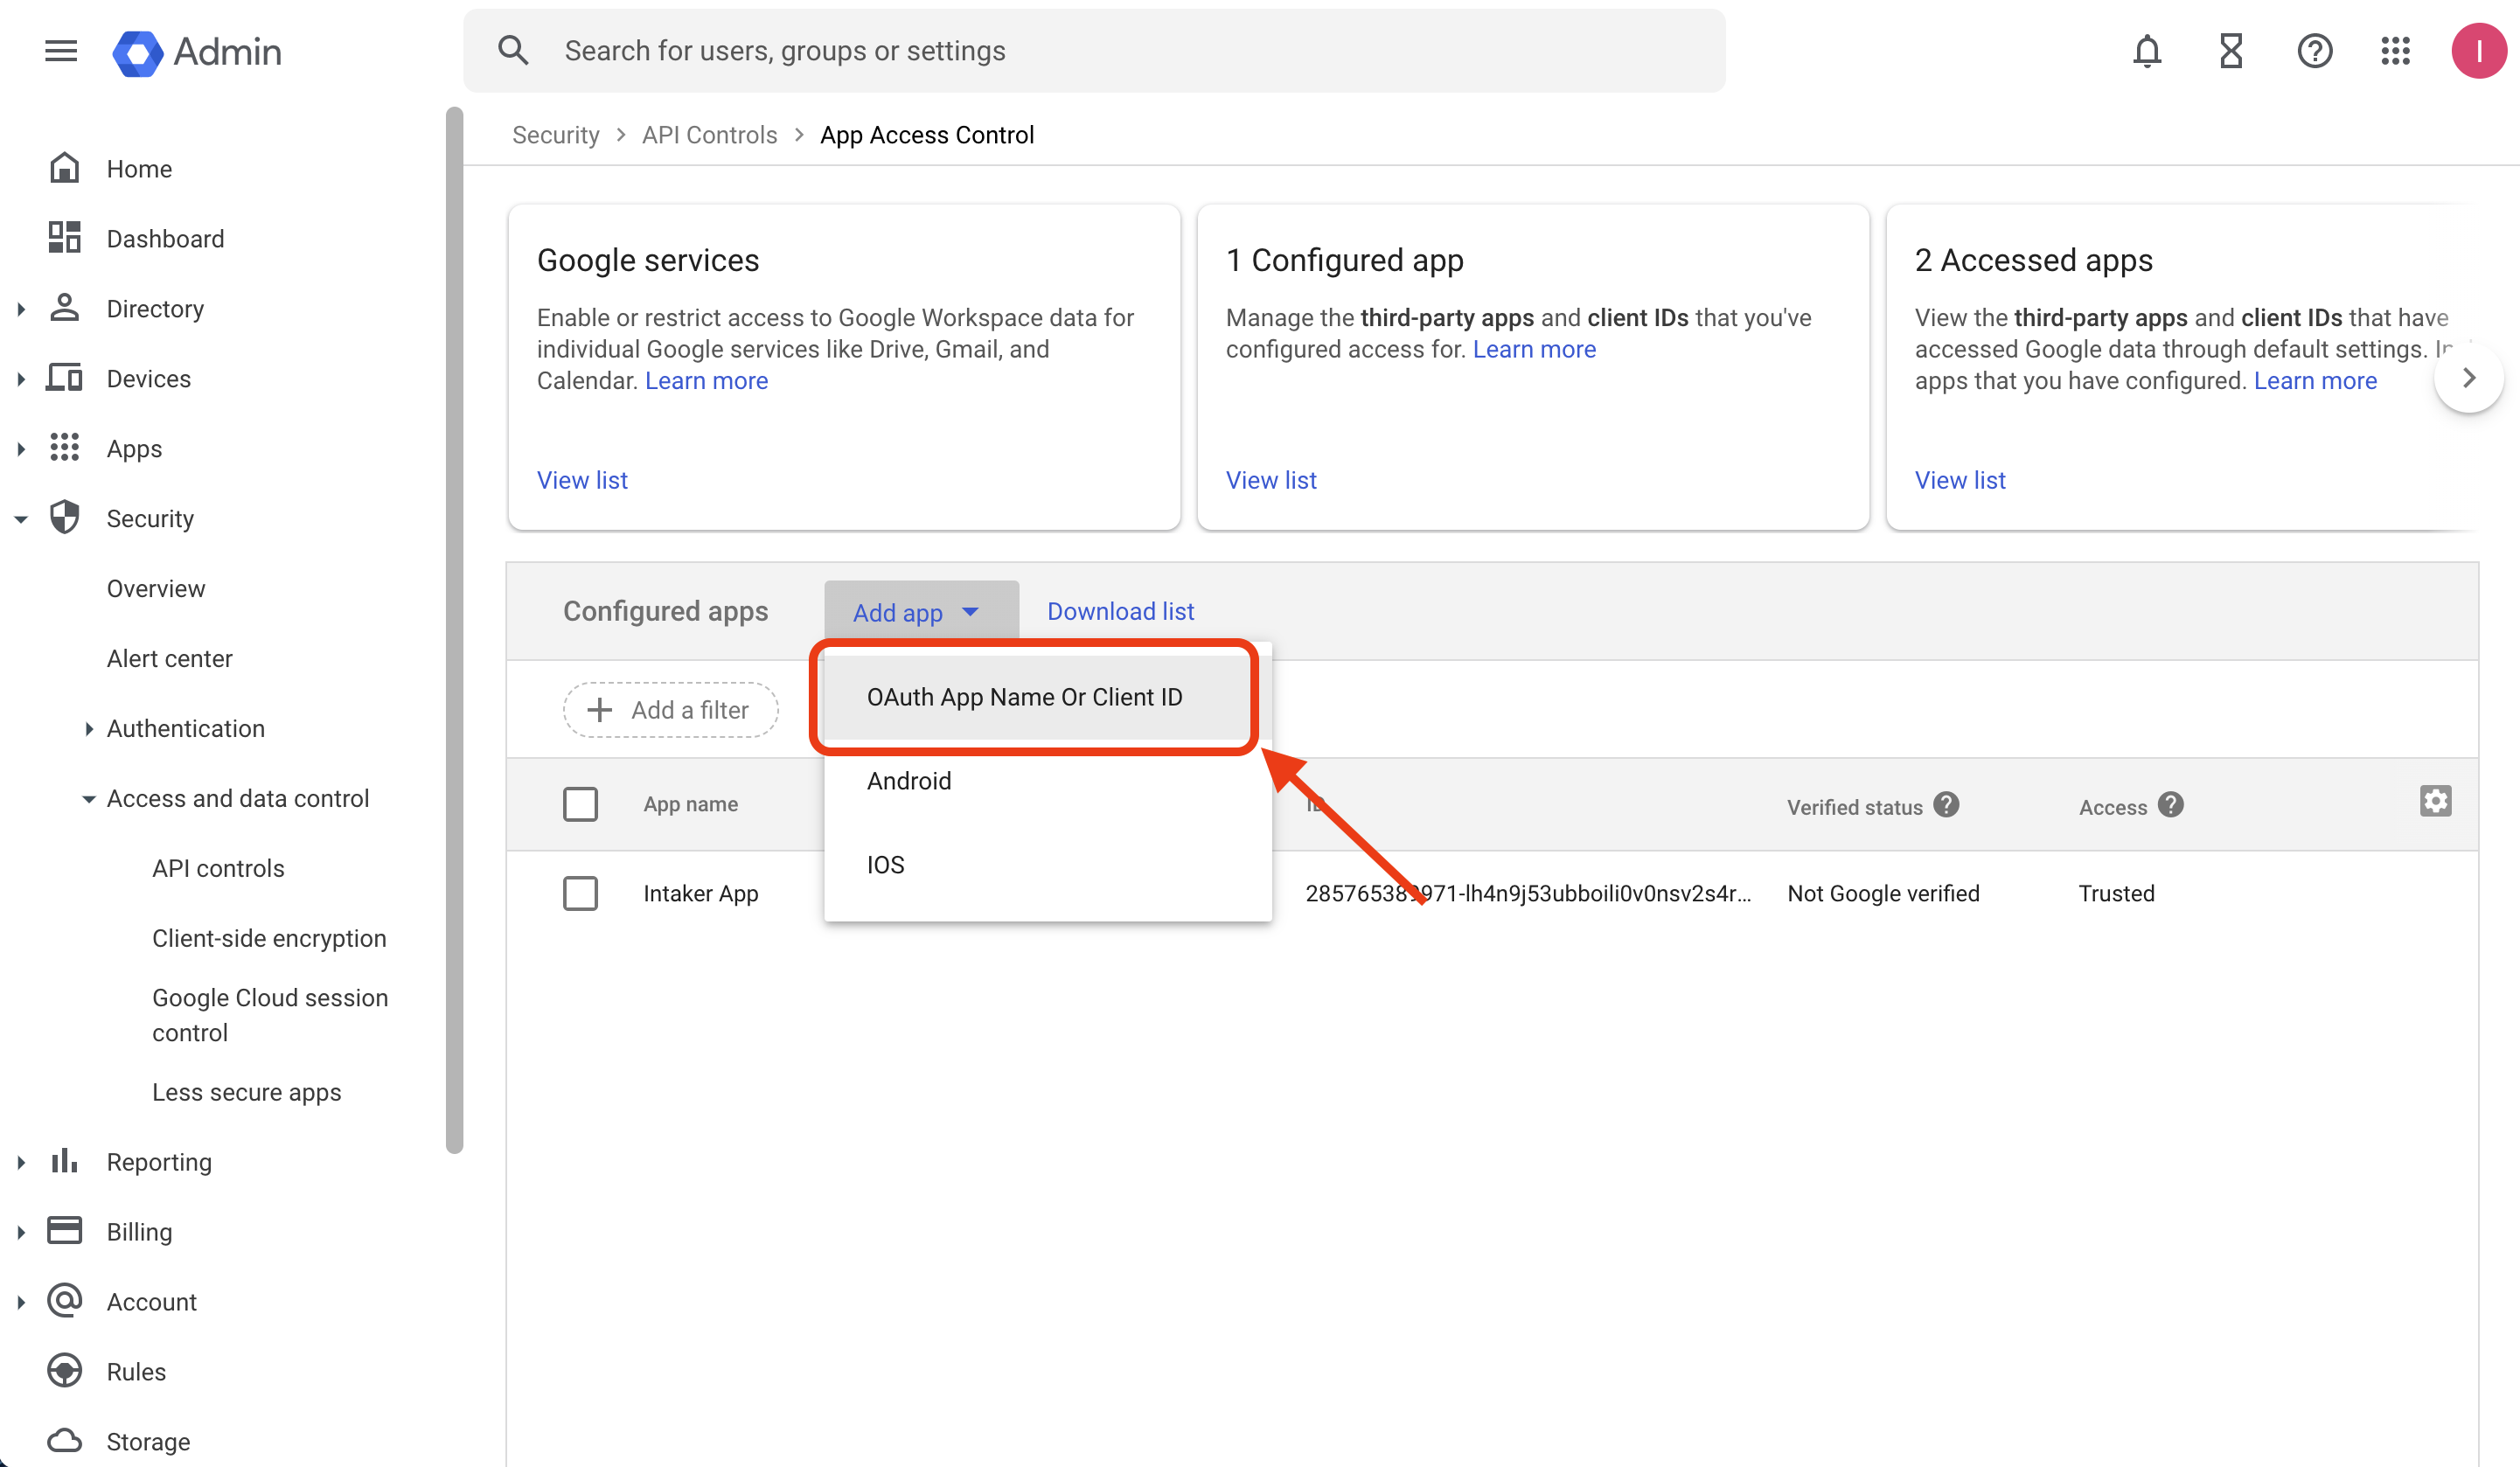Viewport: 2520px width, 1467px height.
Task: Click Add a filter button
Action: (x=670, y=710)
